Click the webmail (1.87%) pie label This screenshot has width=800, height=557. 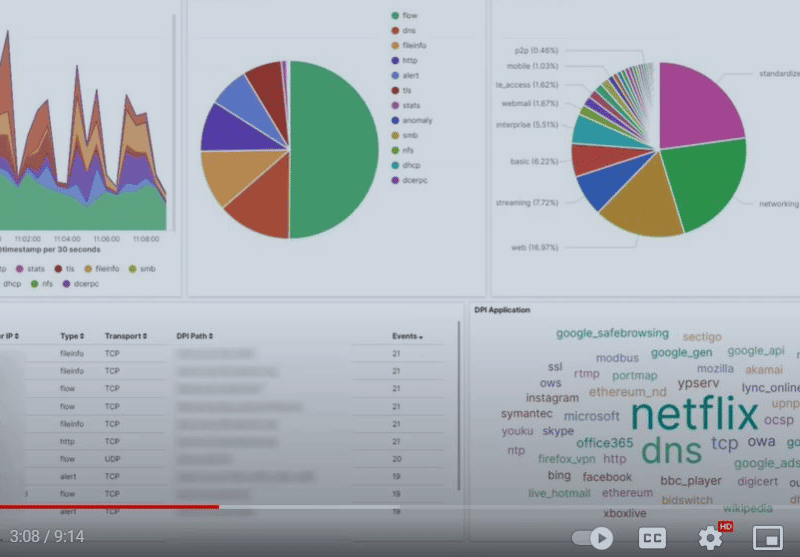pyautogui.click(x=530, y=104)
